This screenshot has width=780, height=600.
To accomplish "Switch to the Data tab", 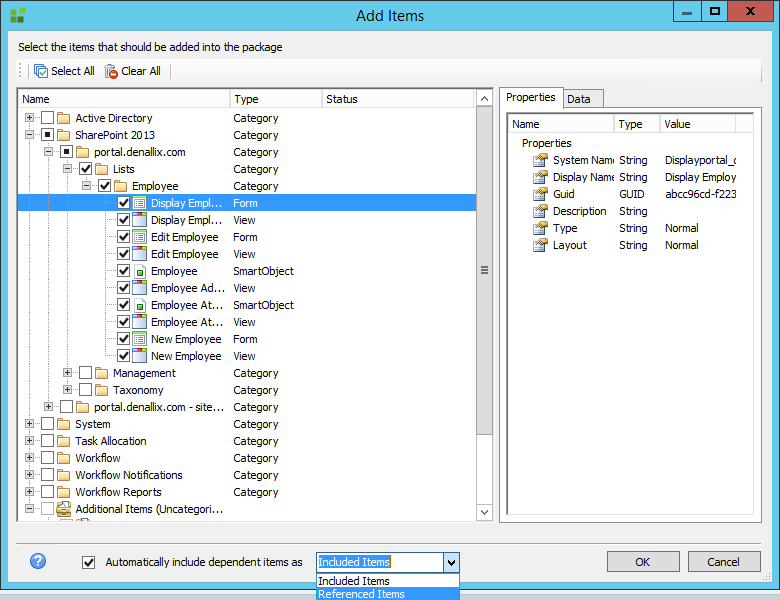I will [x=578, y=98].
